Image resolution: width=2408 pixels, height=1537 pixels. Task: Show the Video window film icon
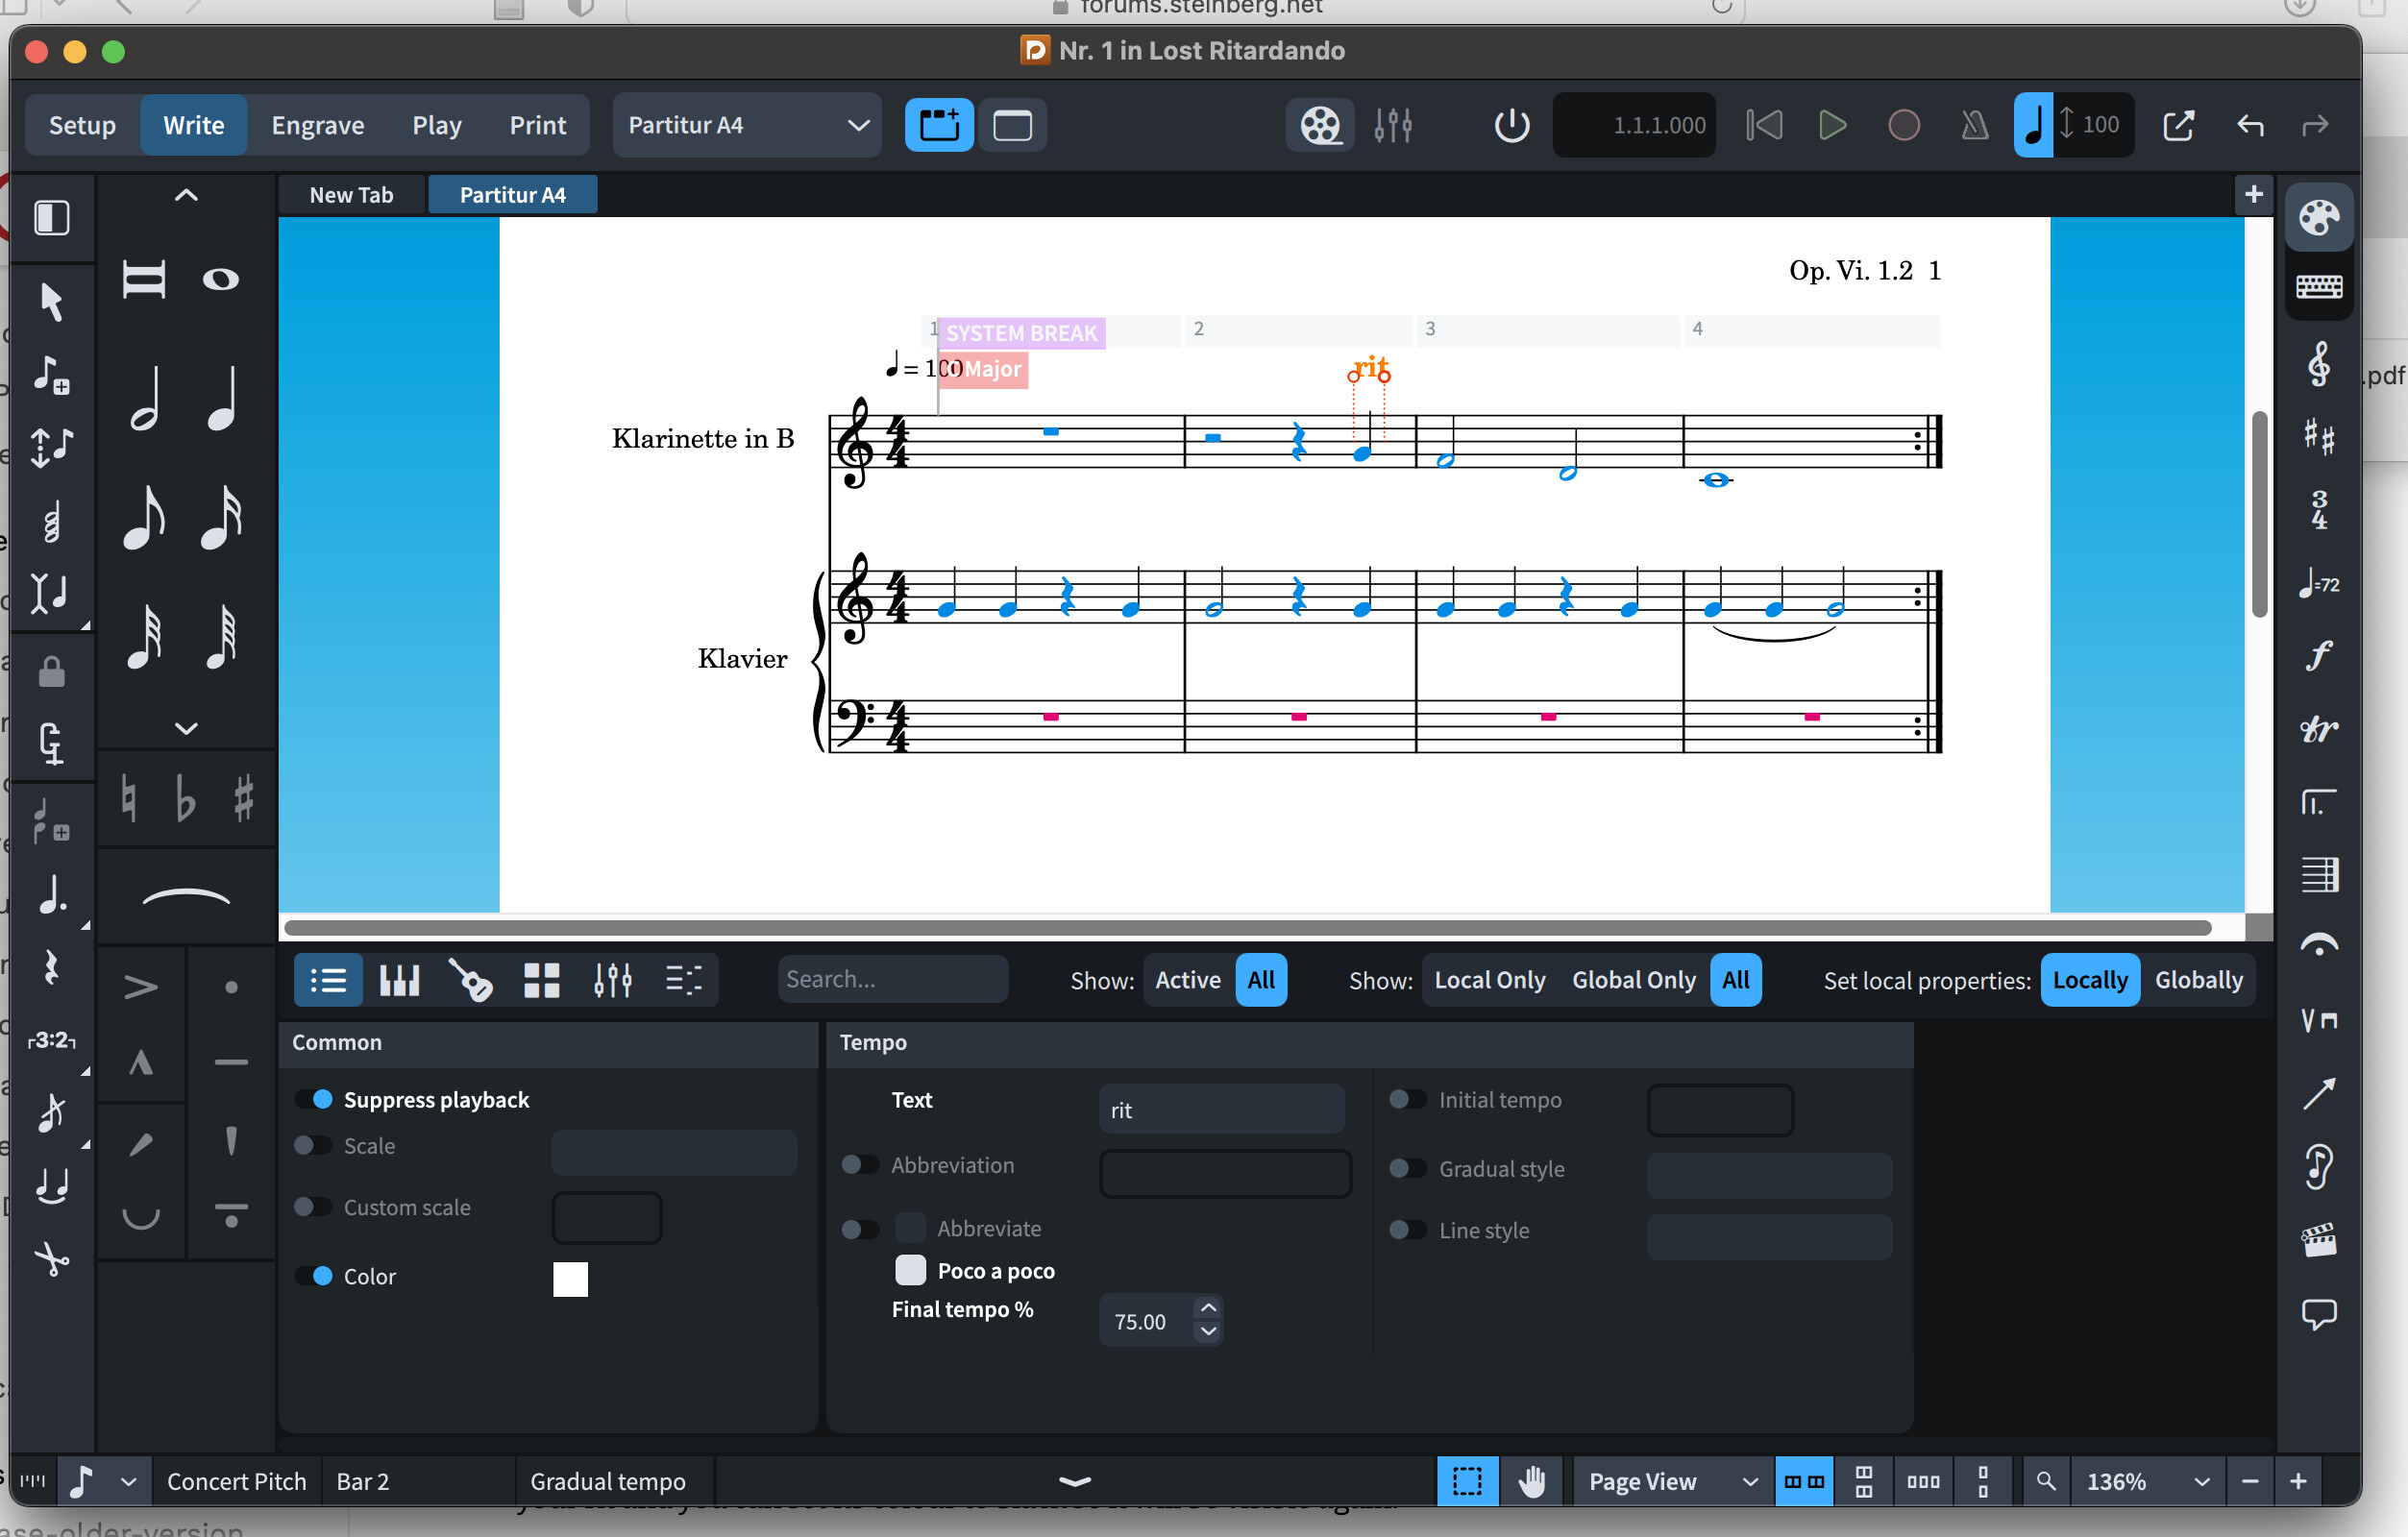[x=1319, y=125]
